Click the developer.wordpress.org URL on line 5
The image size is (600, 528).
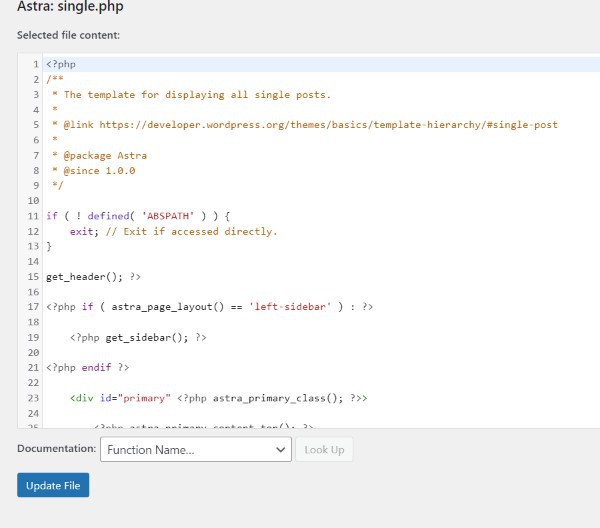(x=328, y=125)
